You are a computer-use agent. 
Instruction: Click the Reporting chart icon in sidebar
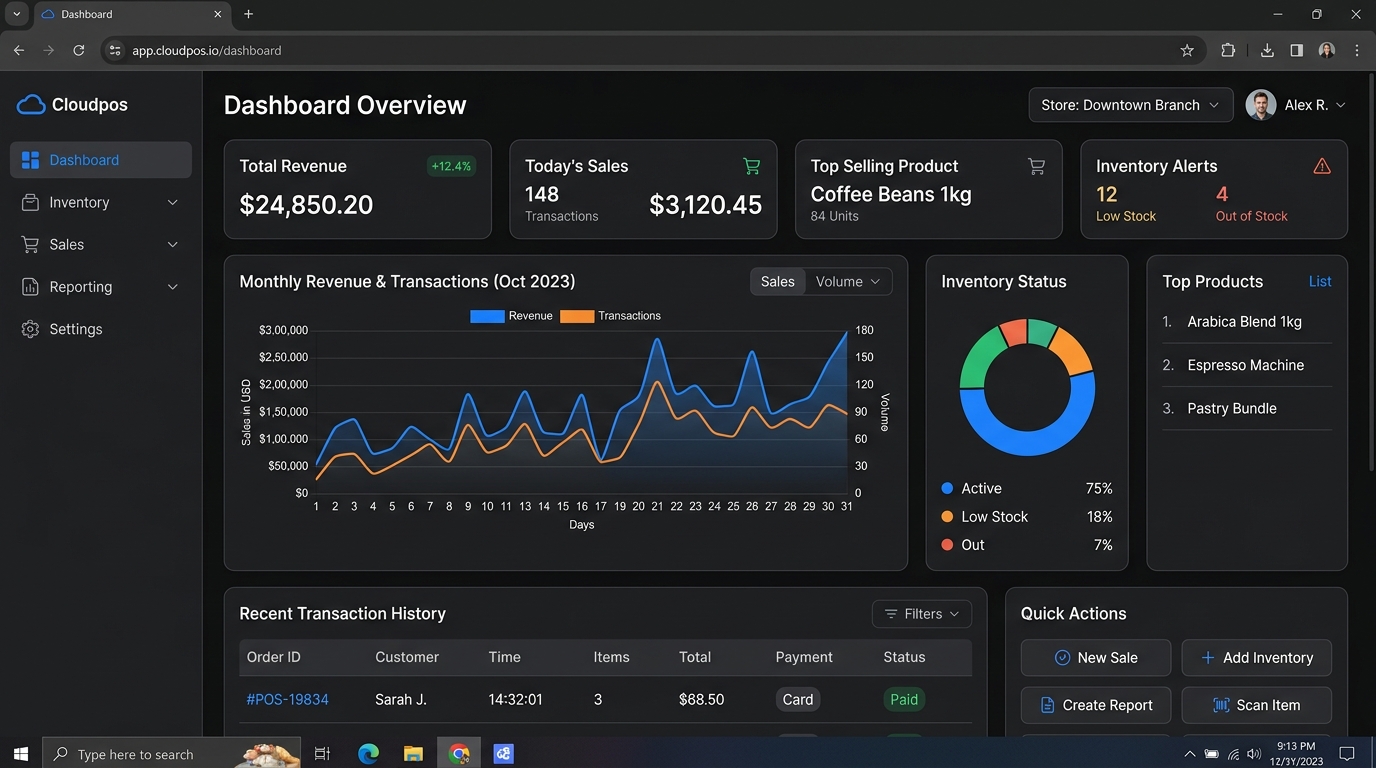[x=30, y=287]
